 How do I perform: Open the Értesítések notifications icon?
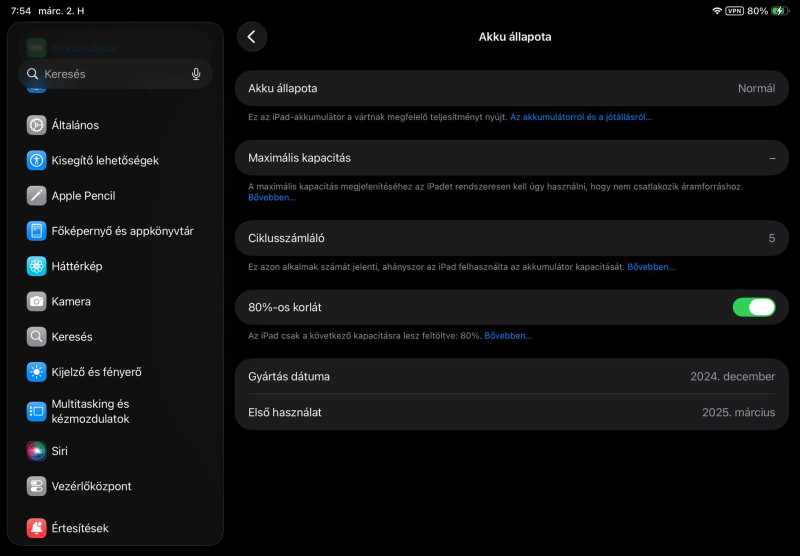(x=37, y=528)
